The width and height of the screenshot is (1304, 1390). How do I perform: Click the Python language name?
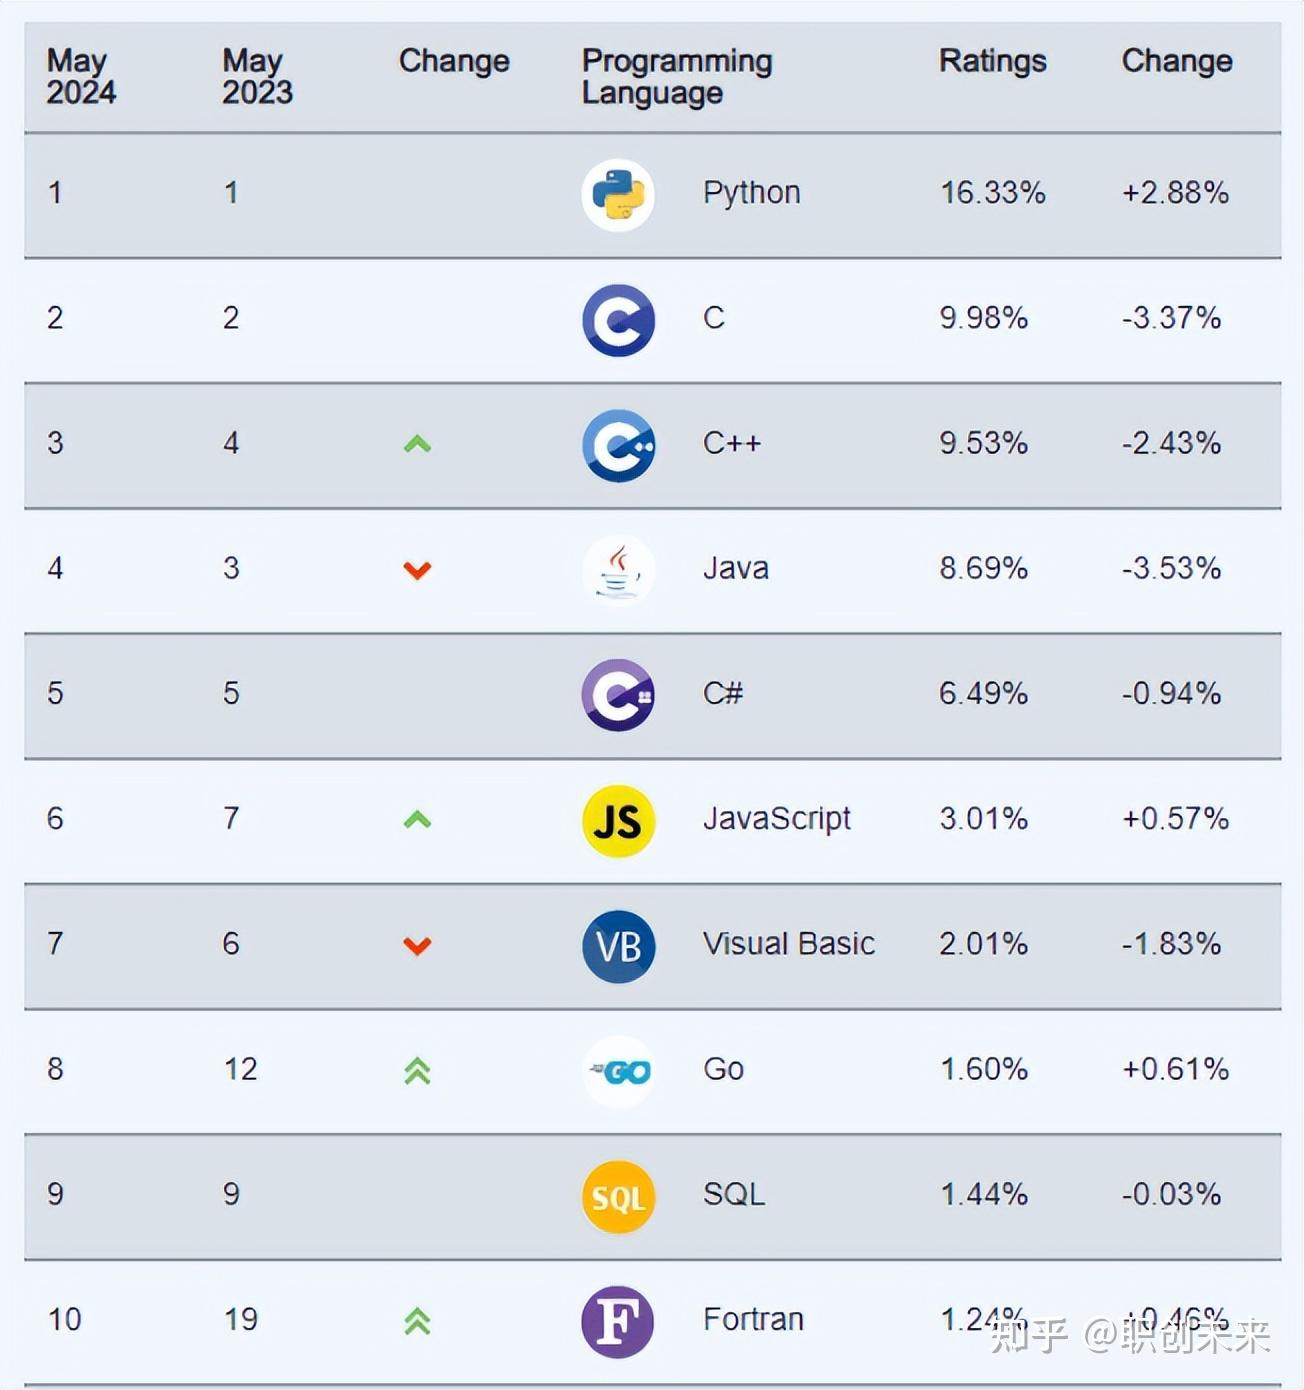(x=751, y=192)
